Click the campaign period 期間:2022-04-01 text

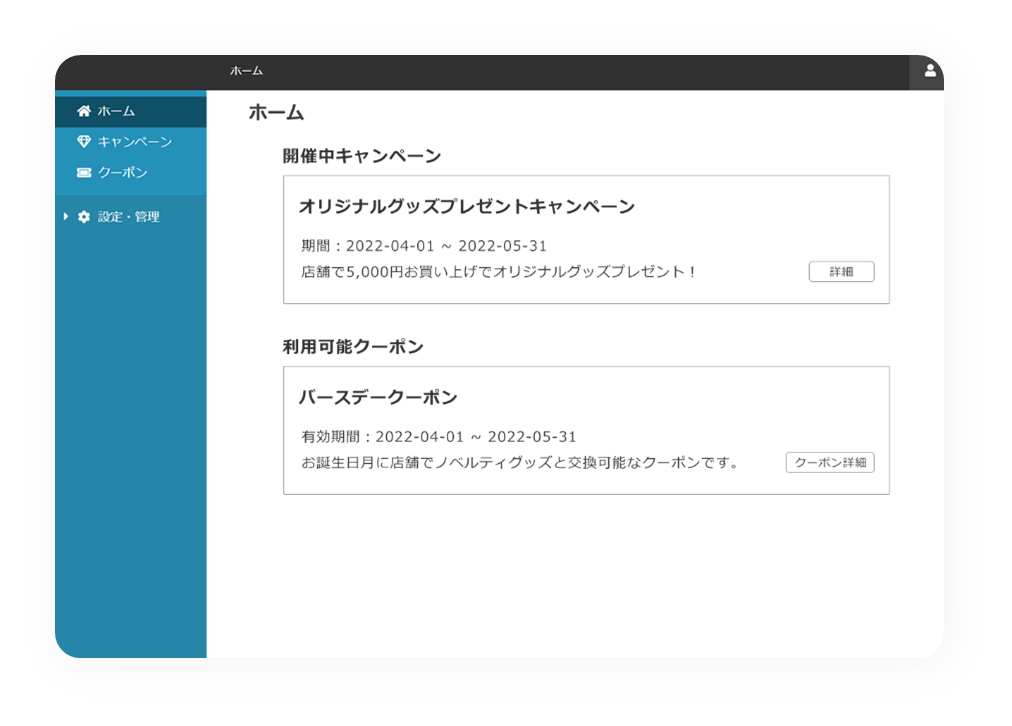pos(424,246)
